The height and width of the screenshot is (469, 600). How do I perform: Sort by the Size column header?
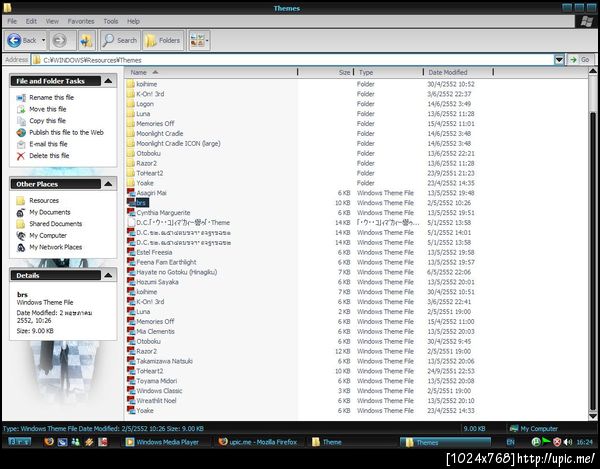325,72
